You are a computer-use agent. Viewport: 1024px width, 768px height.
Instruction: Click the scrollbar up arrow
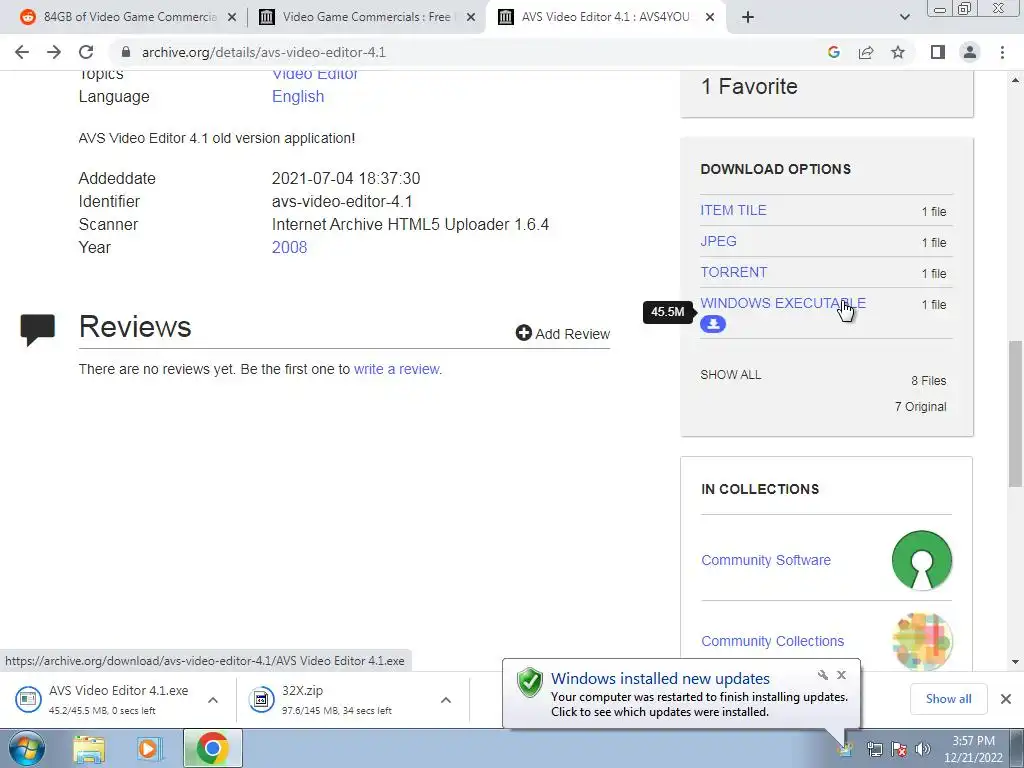tap(1015, 80)
